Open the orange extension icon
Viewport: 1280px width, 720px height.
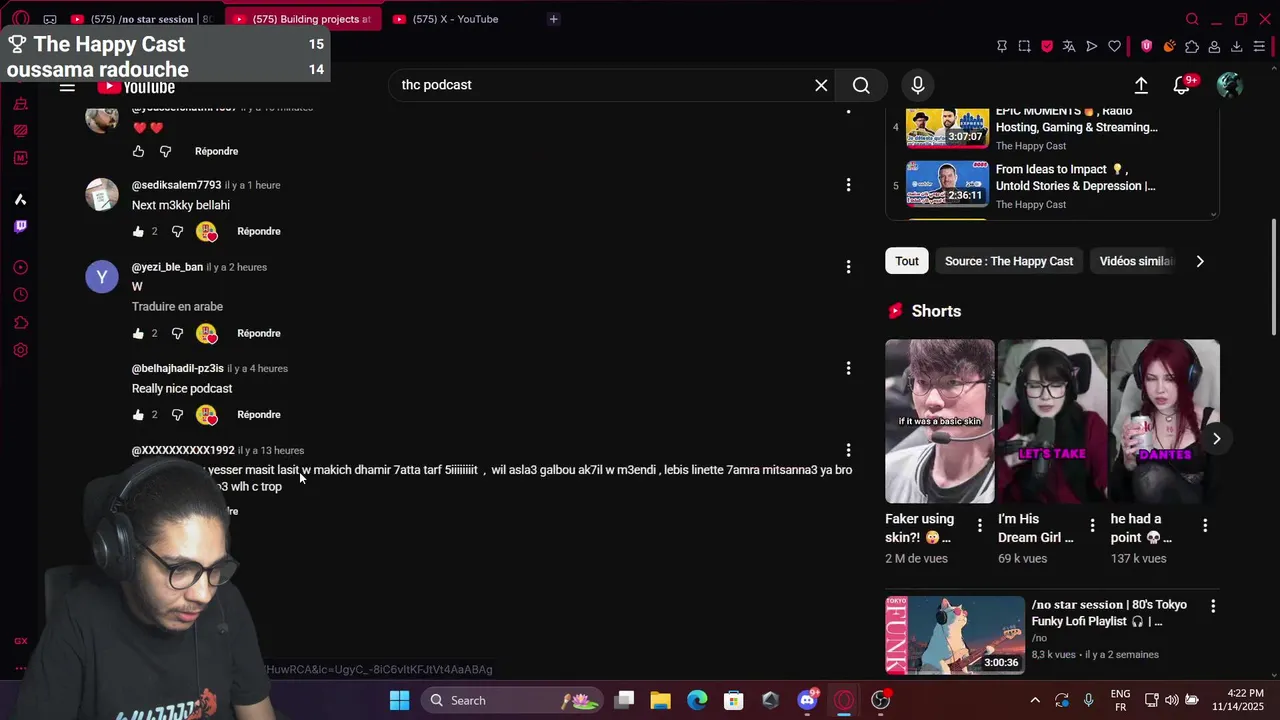click(1169, 46)
